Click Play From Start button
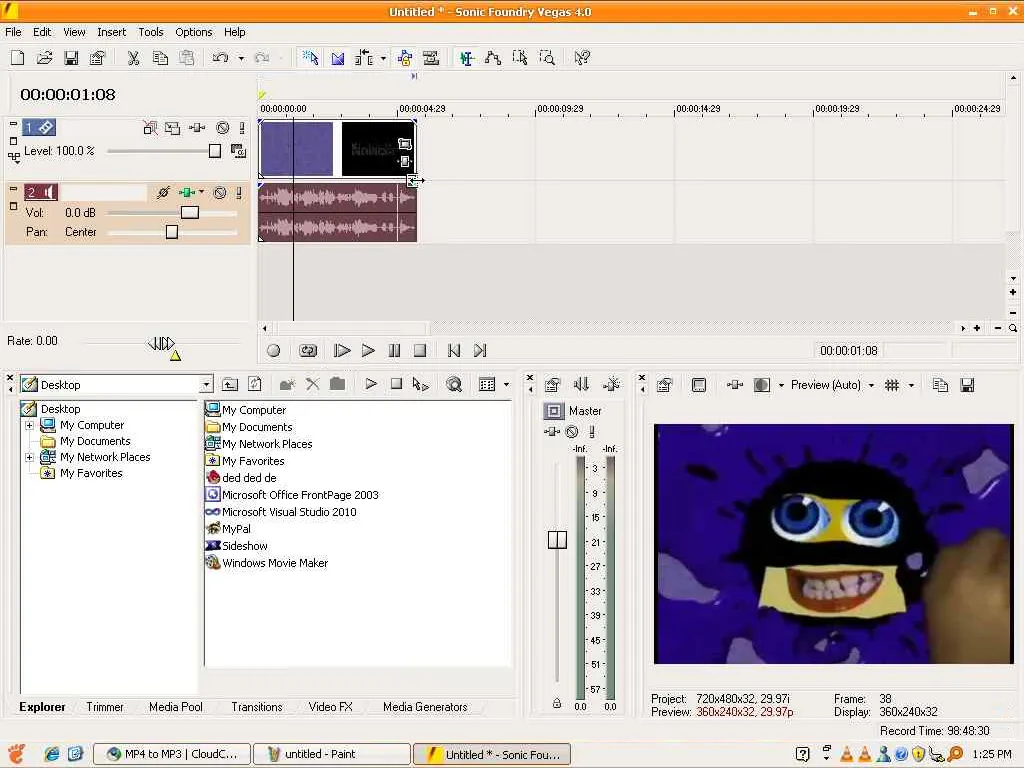The width and height of the screenshot is (1024, 768). [x=342, y=351]
